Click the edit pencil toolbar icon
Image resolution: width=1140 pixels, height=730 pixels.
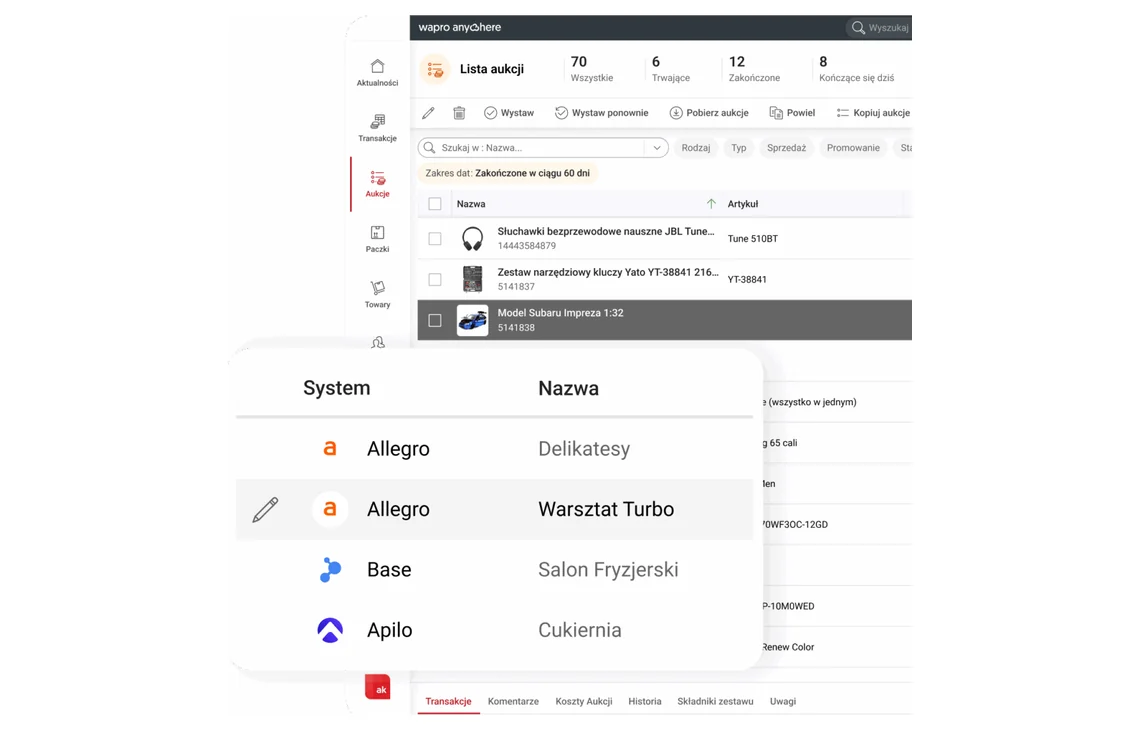(x=428, y=113)
